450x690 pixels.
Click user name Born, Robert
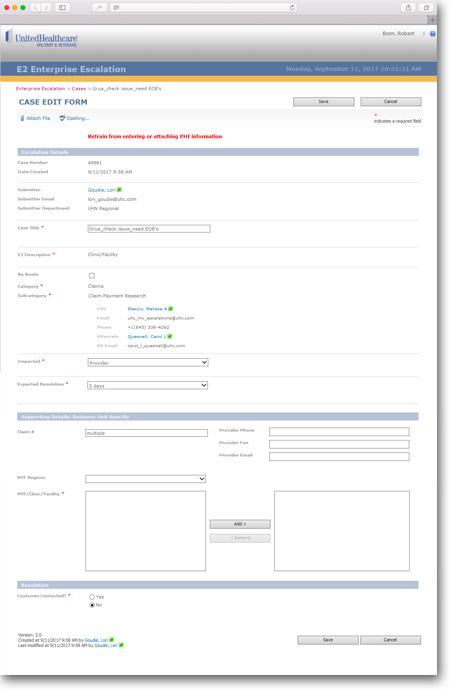click(399, 34)
